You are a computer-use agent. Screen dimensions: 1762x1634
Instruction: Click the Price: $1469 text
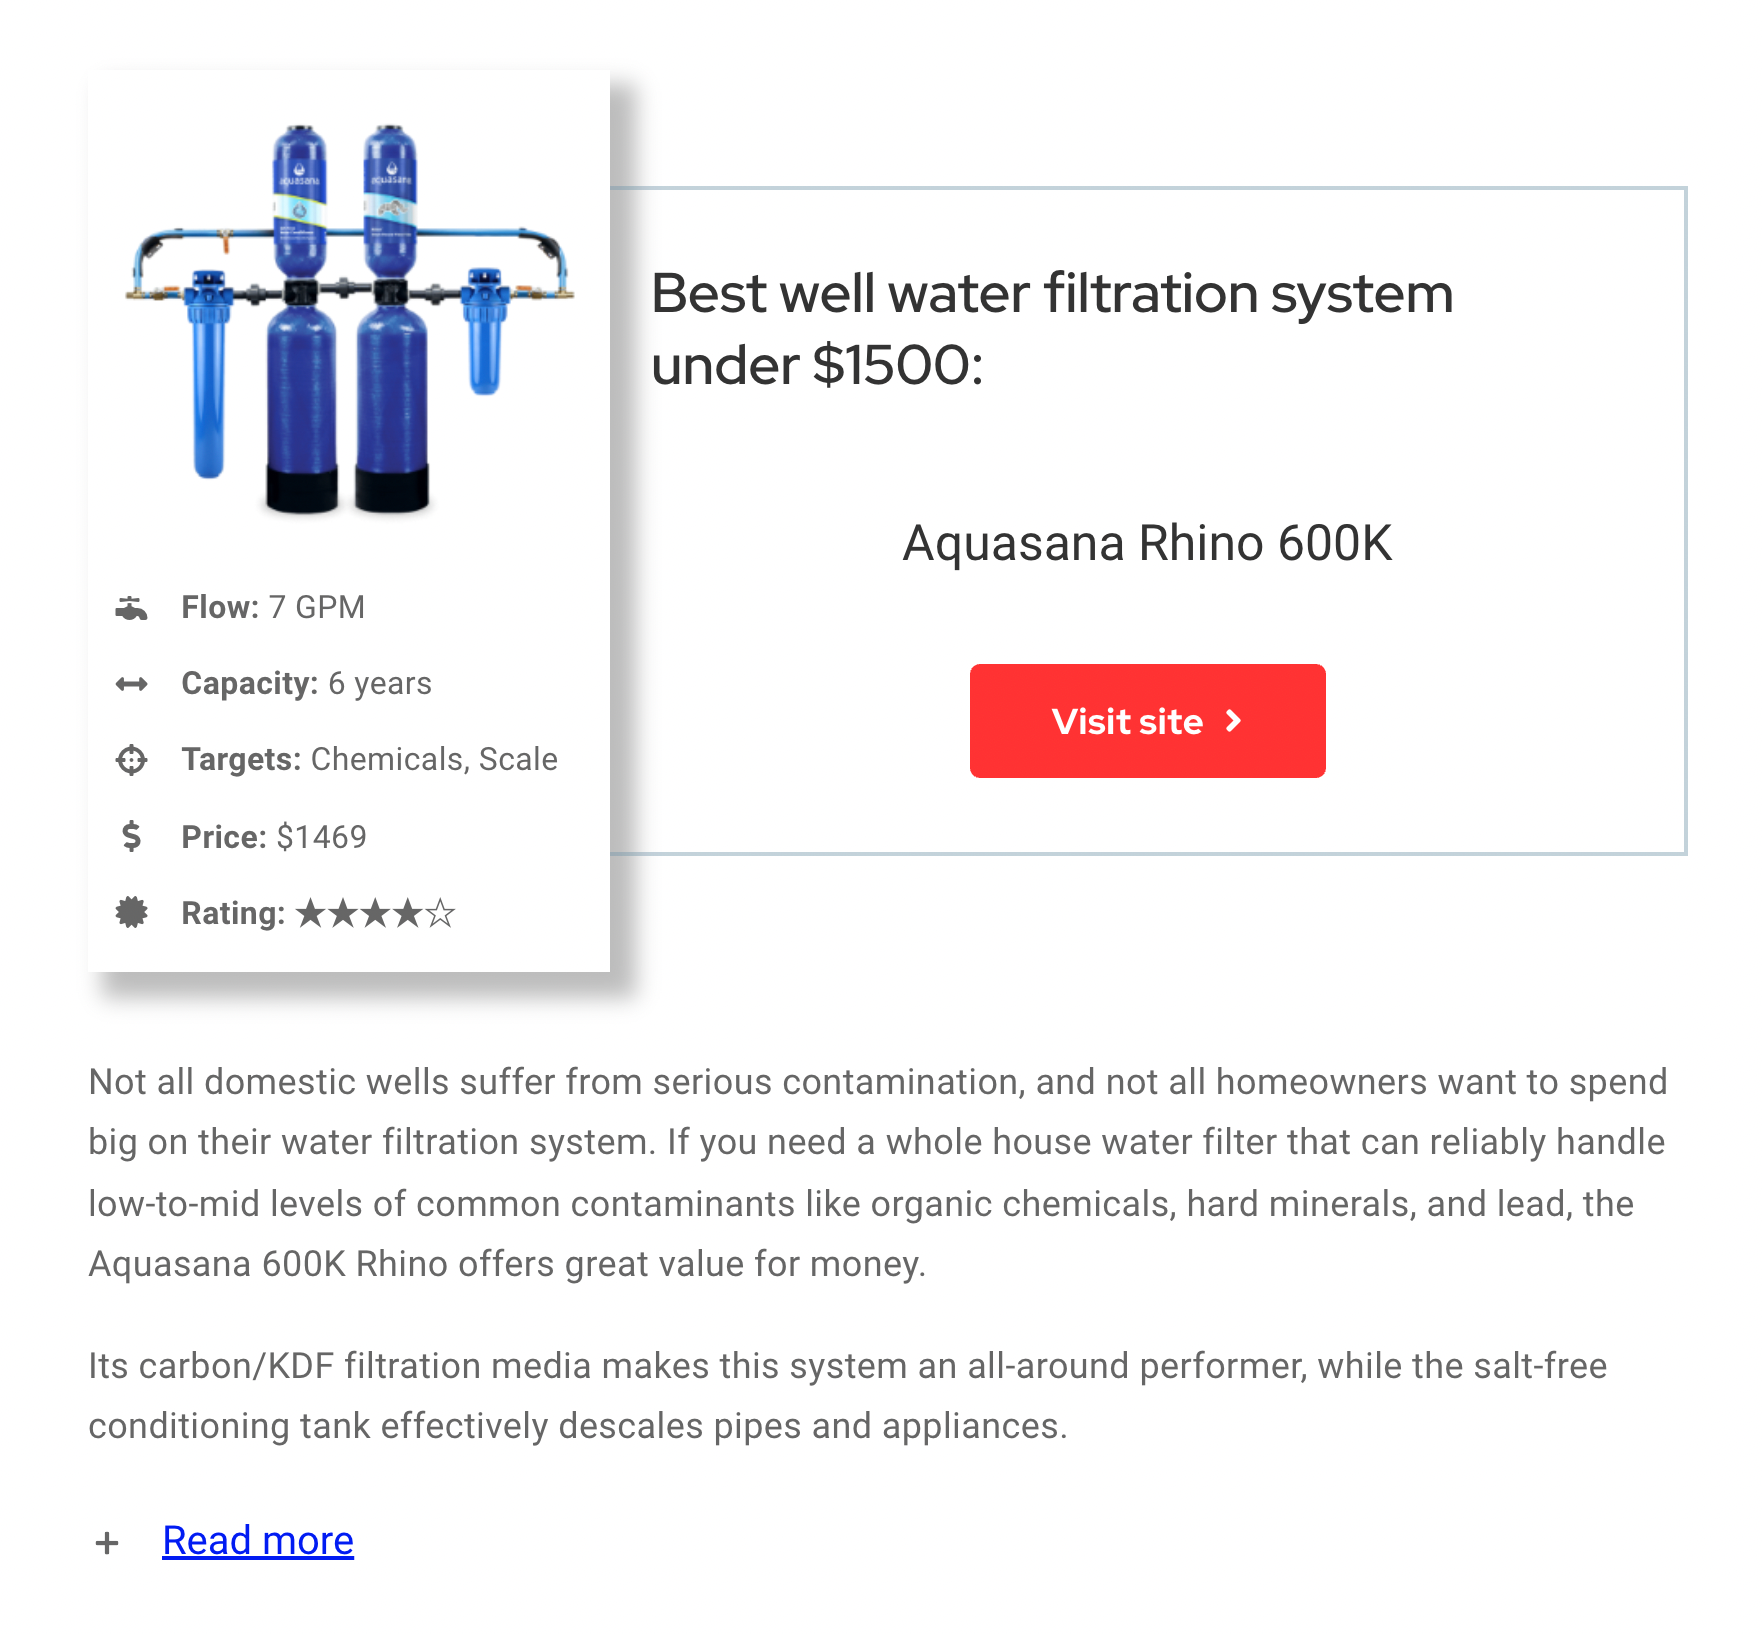click(x=274, y=836)
